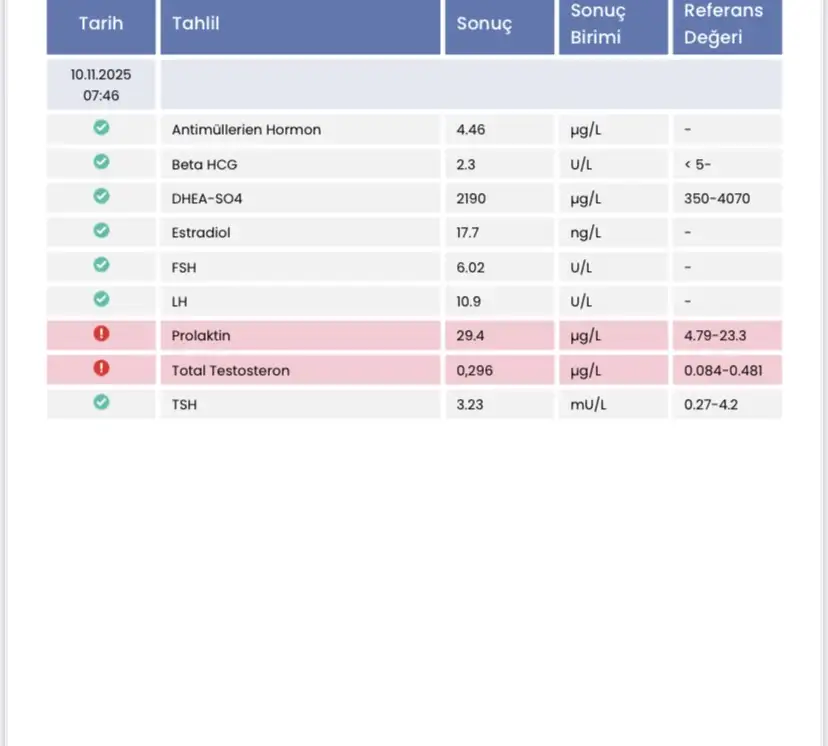Click the Sonuç Birimi column header

(x=598, y=24)
